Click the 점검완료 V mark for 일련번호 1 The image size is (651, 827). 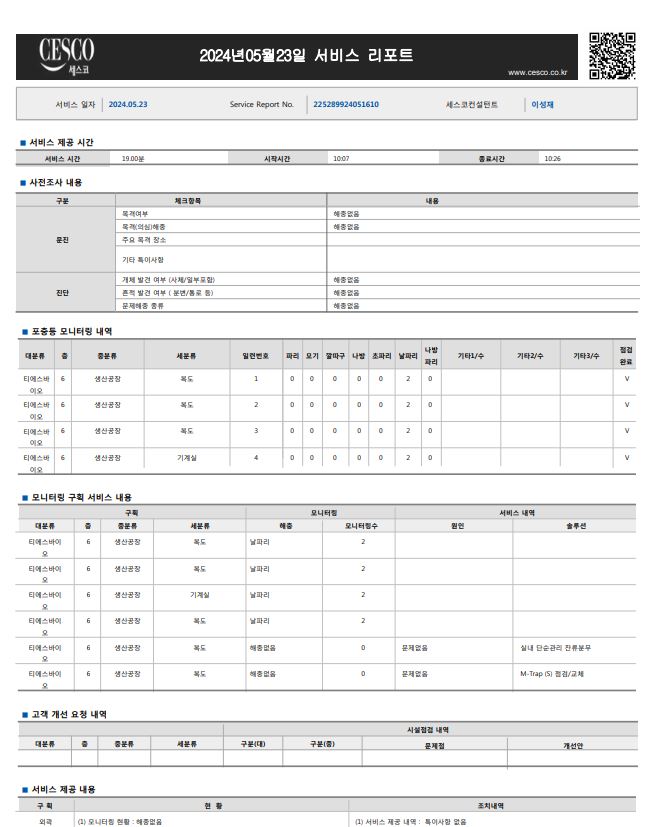[627, 379]
